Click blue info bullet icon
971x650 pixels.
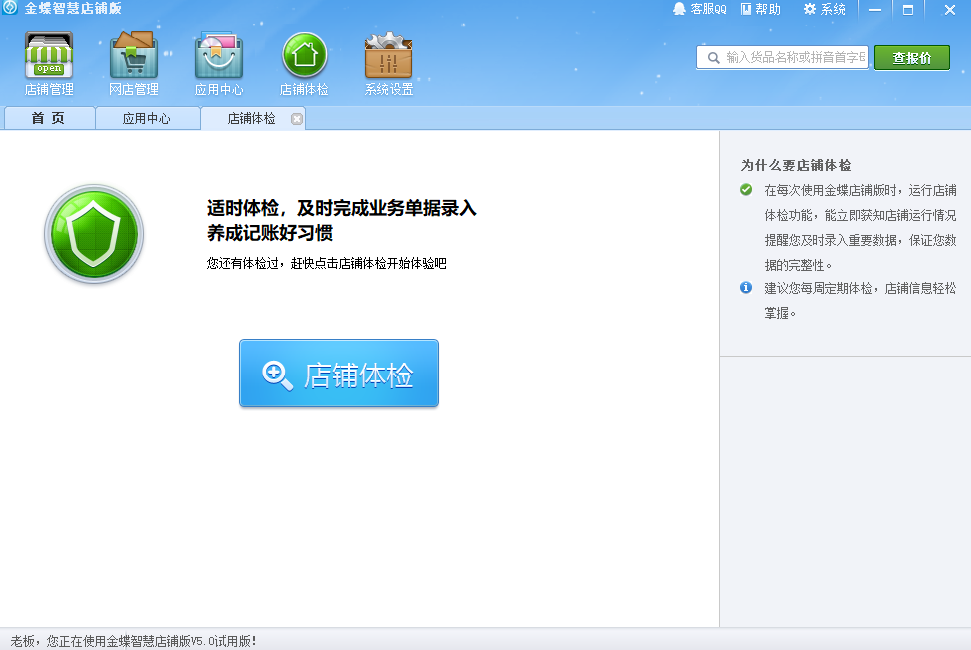tap(746, 287)
